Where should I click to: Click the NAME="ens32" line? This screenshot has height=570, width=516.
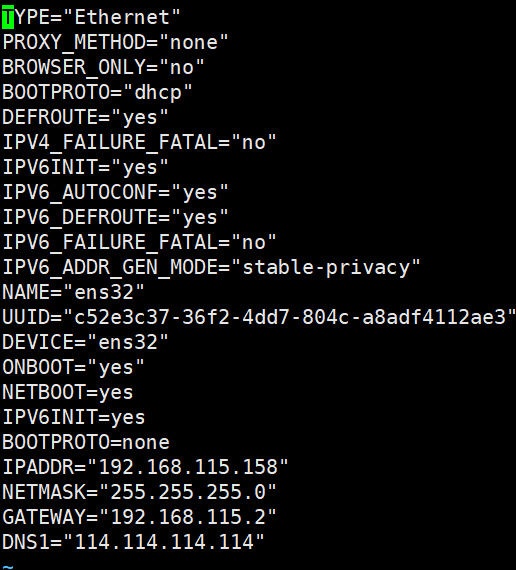point(73,292)
